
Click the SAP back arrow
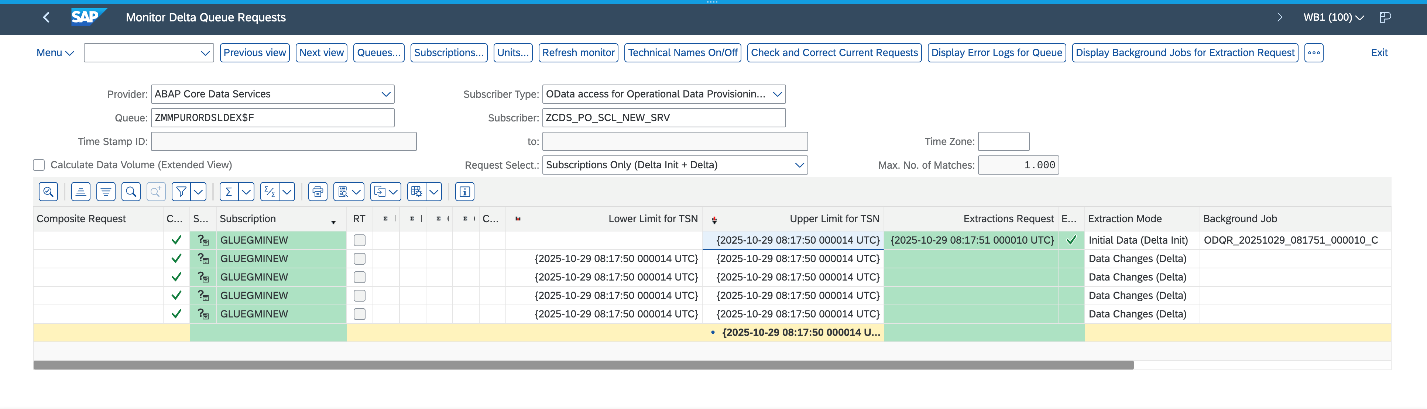tap(46, 18)
